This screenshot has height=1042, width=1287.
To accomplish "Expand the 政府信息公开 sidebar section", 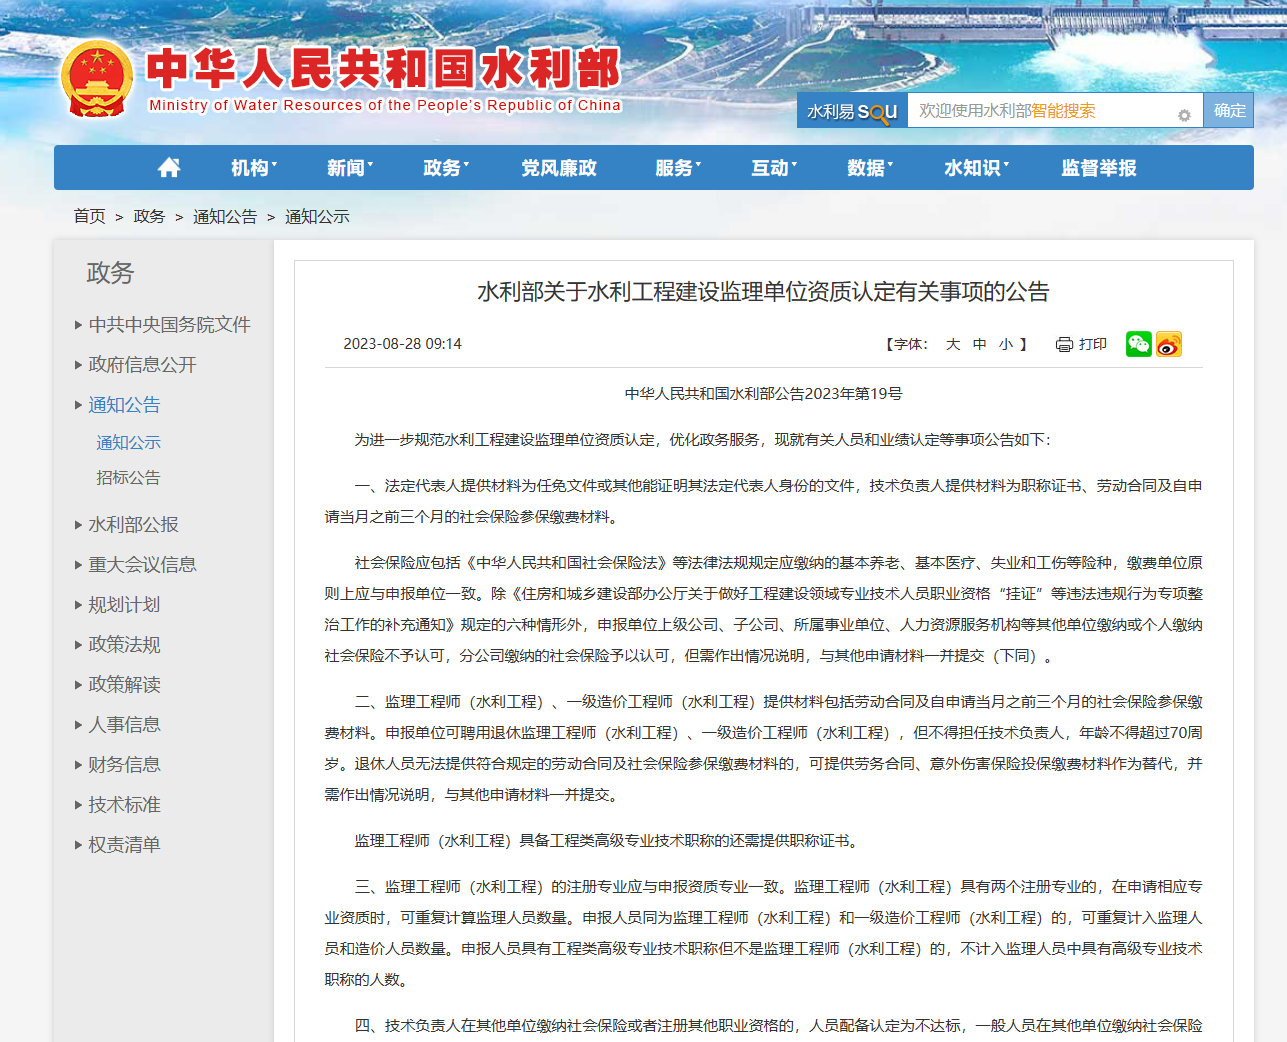I will pos(142,365).
